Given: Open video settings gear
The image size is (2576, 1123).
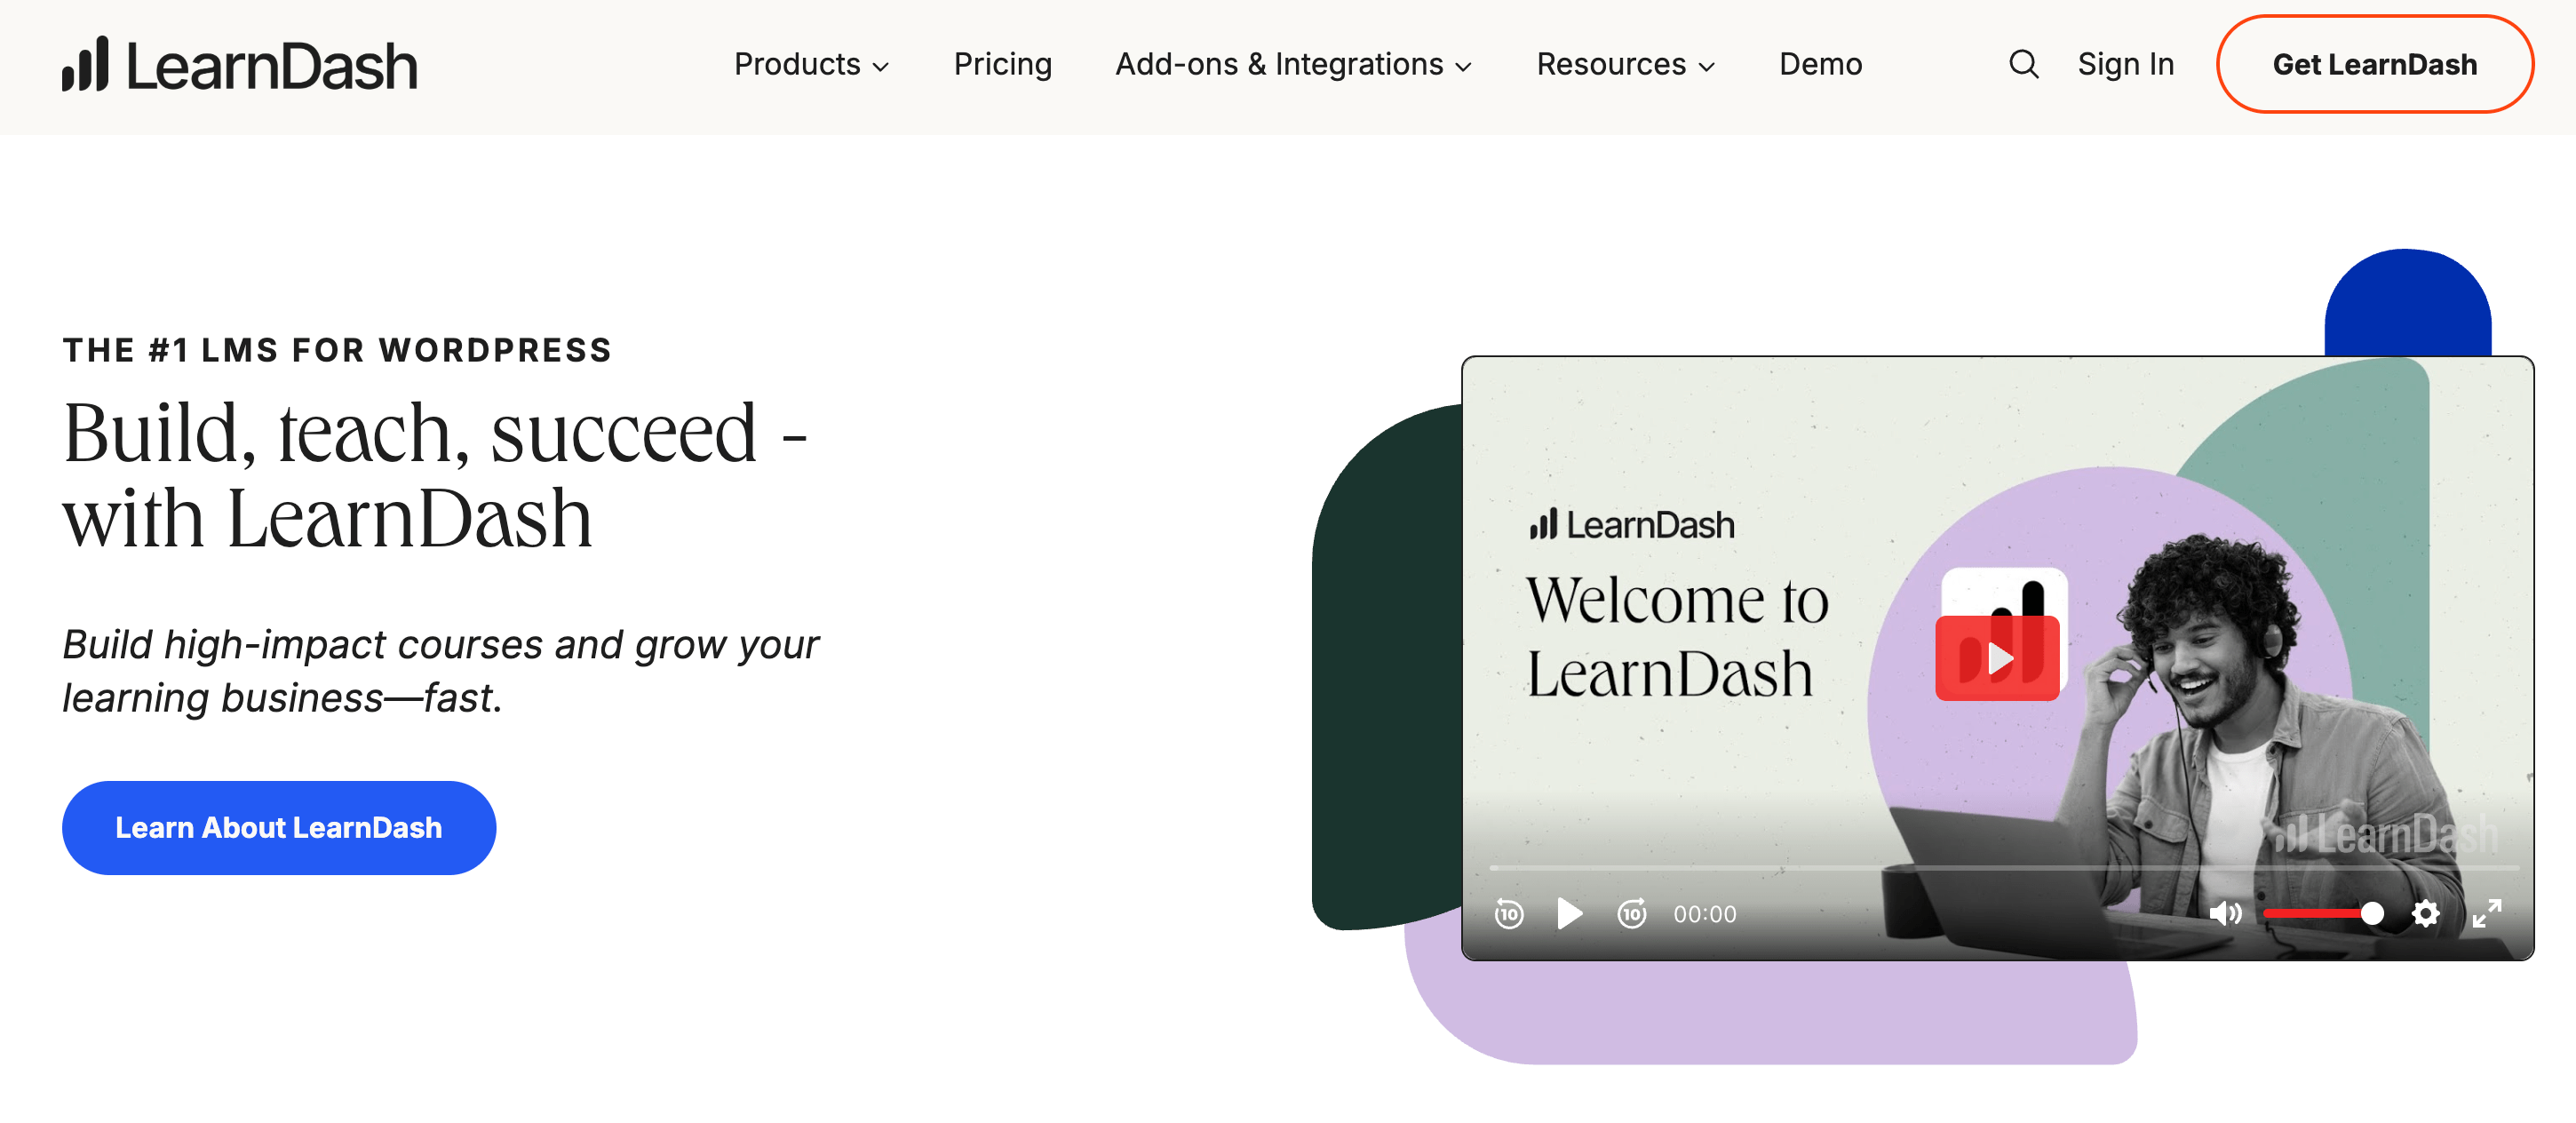Looking at the screenshot, I should pyautogui.click(x=2425, y=913).
